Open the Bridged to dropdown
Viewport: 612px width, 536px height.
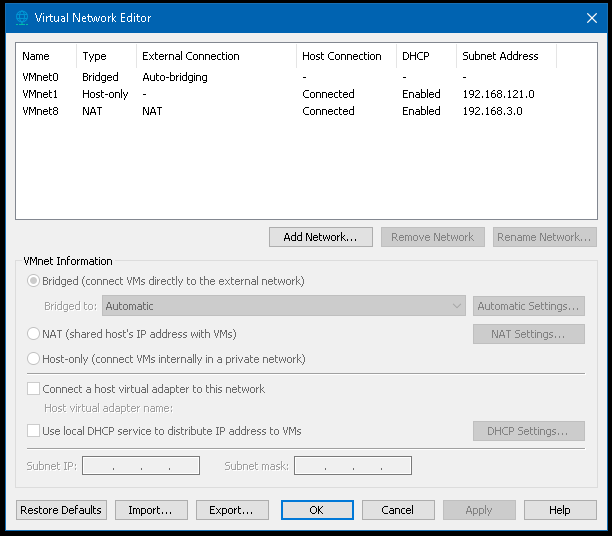point(284,306)
